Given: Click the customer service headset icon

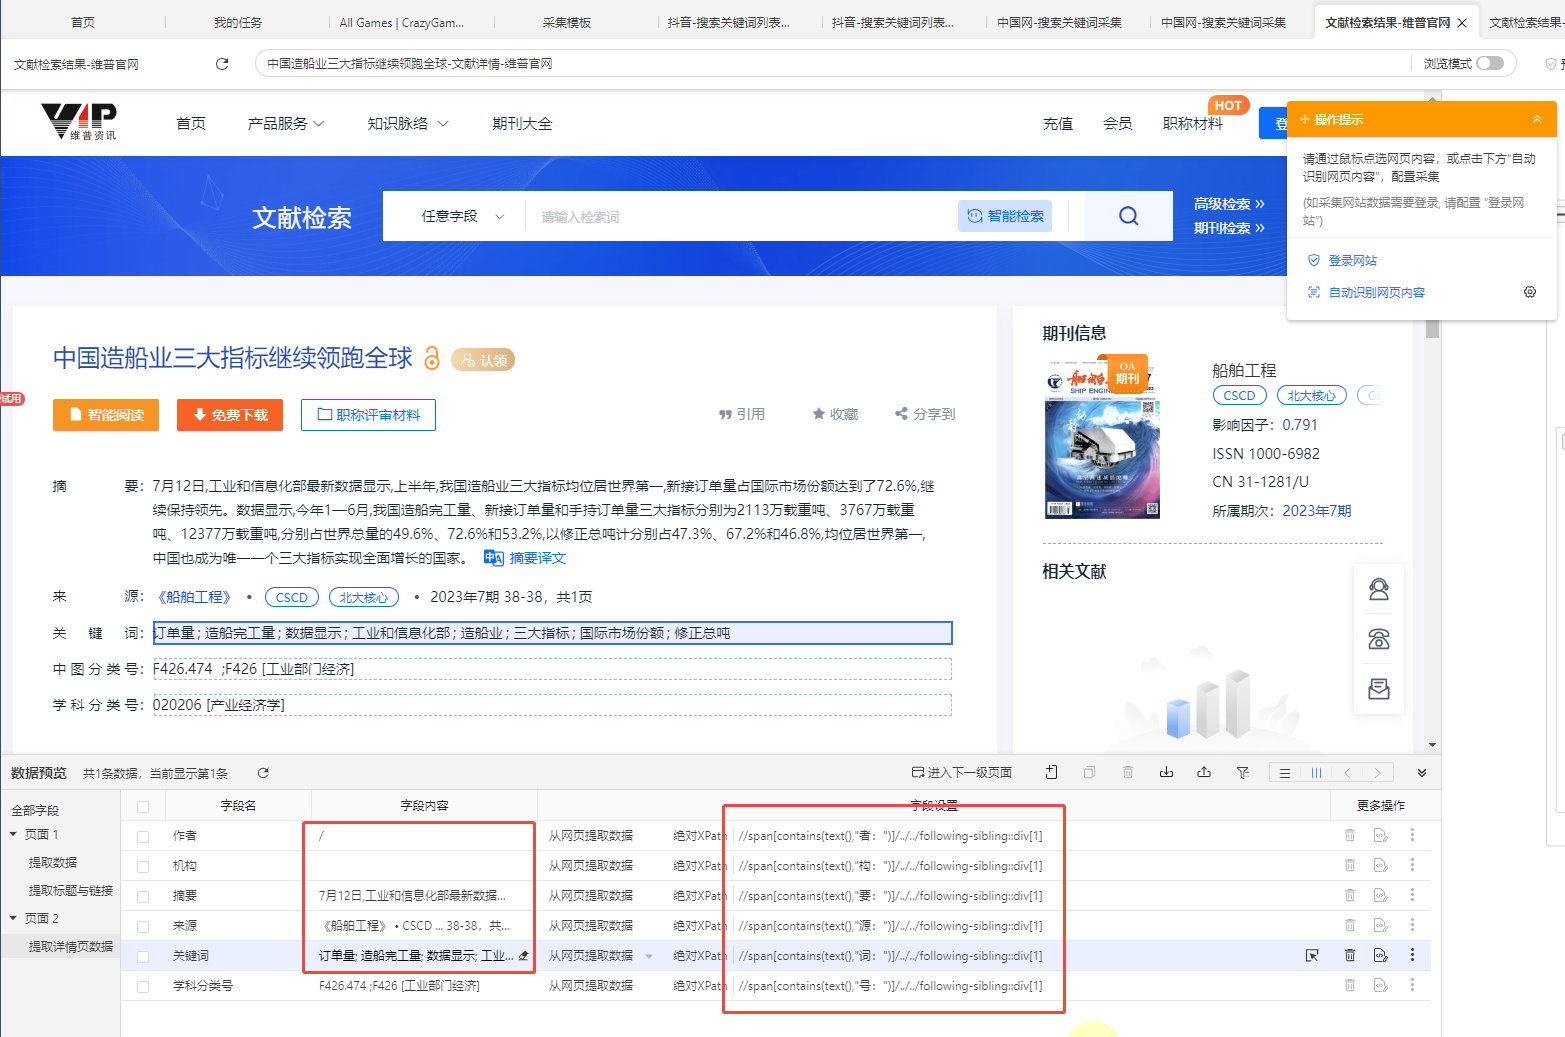Looking at the screenshot, I should 1379,590.
